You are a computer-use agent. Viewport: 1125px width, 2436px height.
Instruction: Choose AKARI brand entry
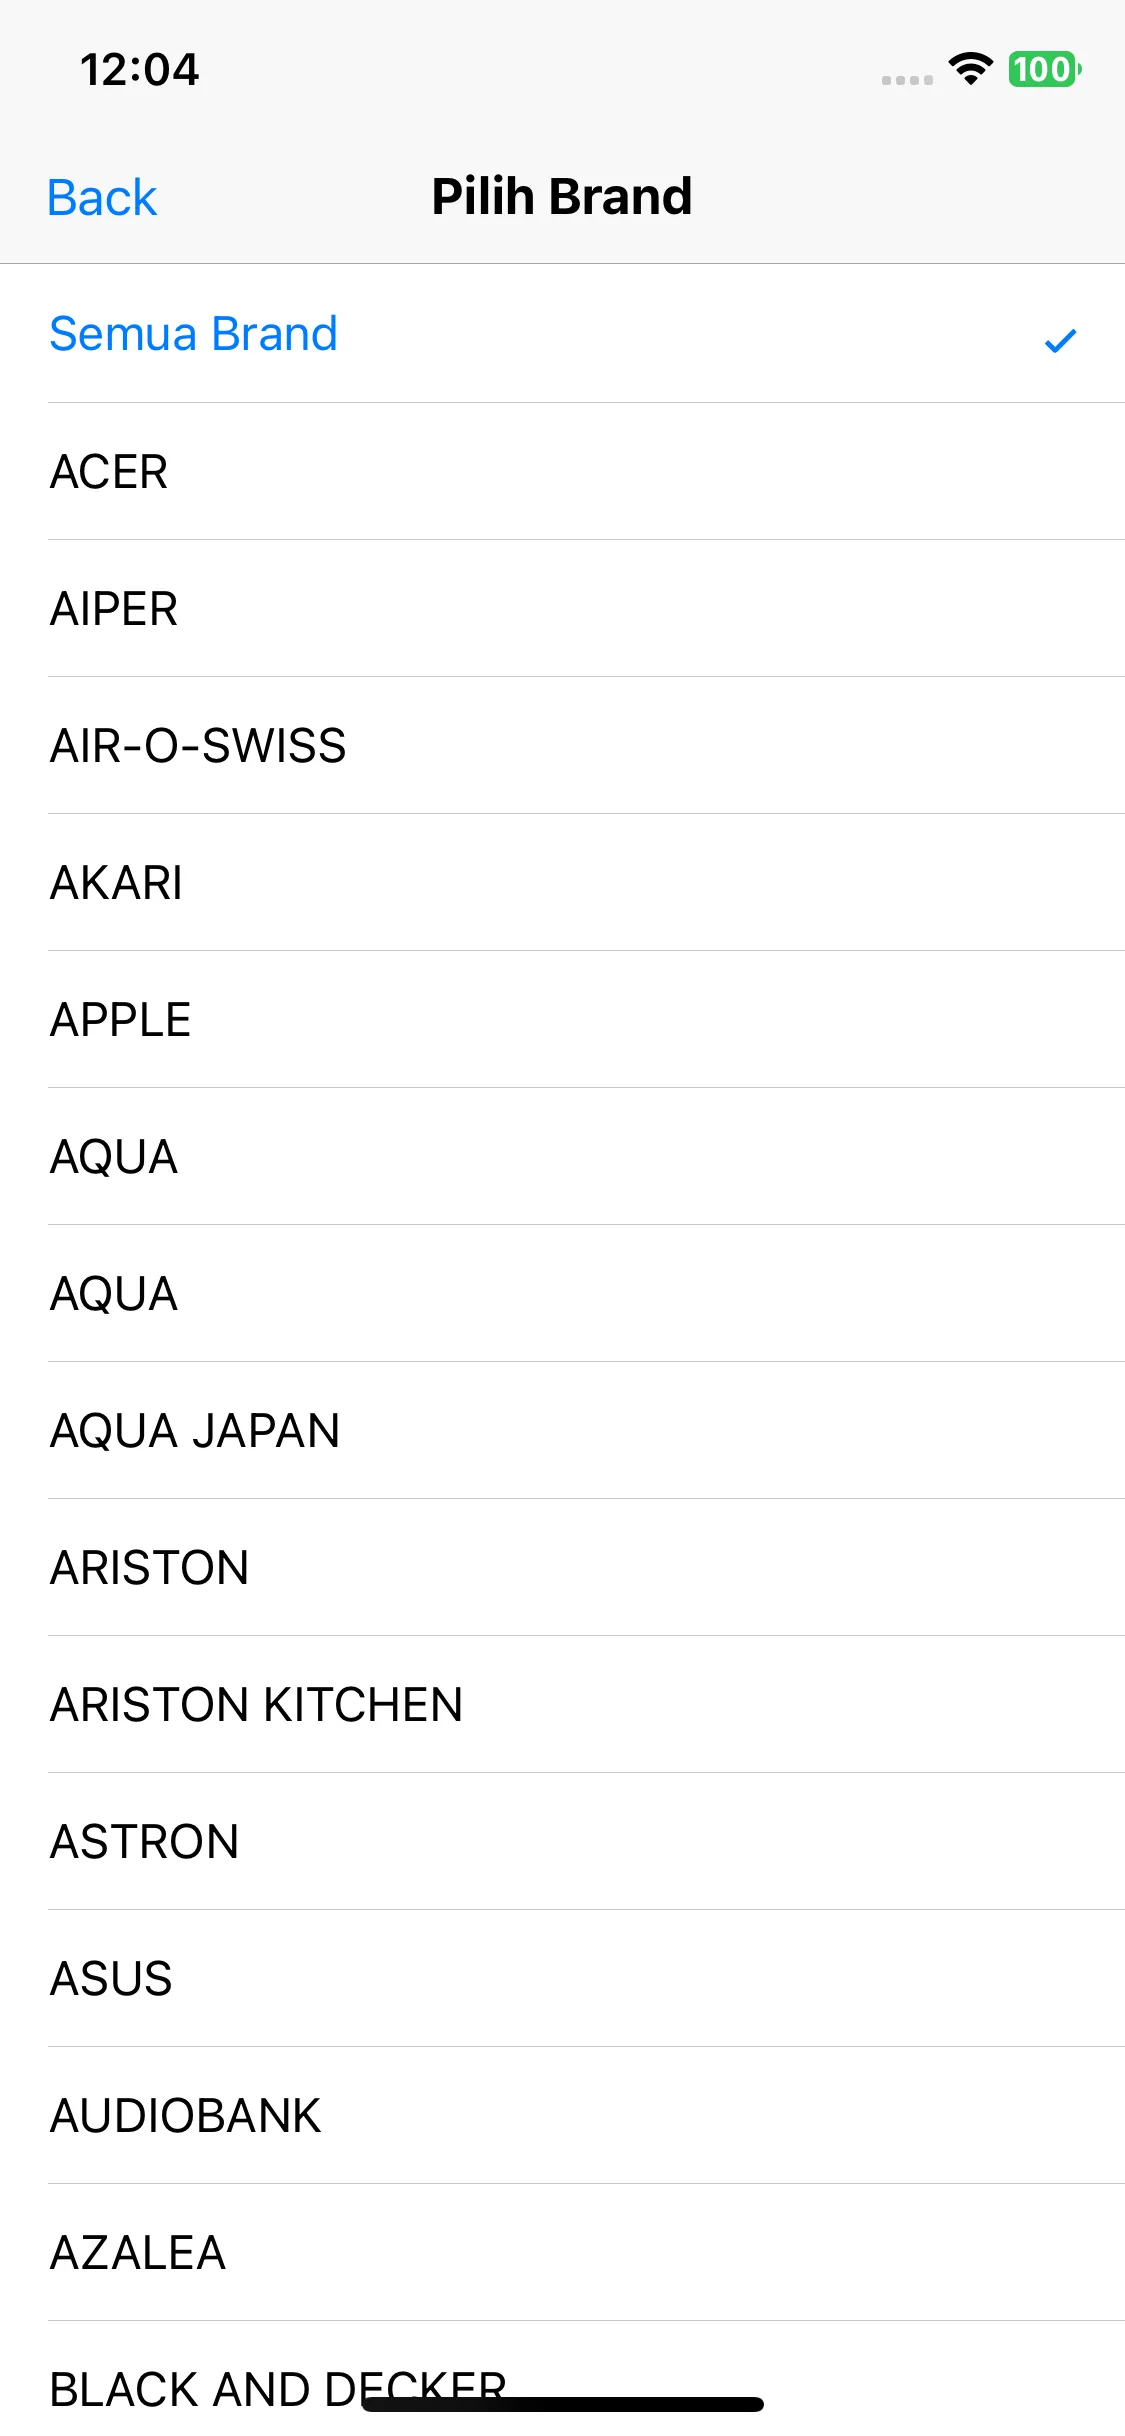tap(562, 882)
